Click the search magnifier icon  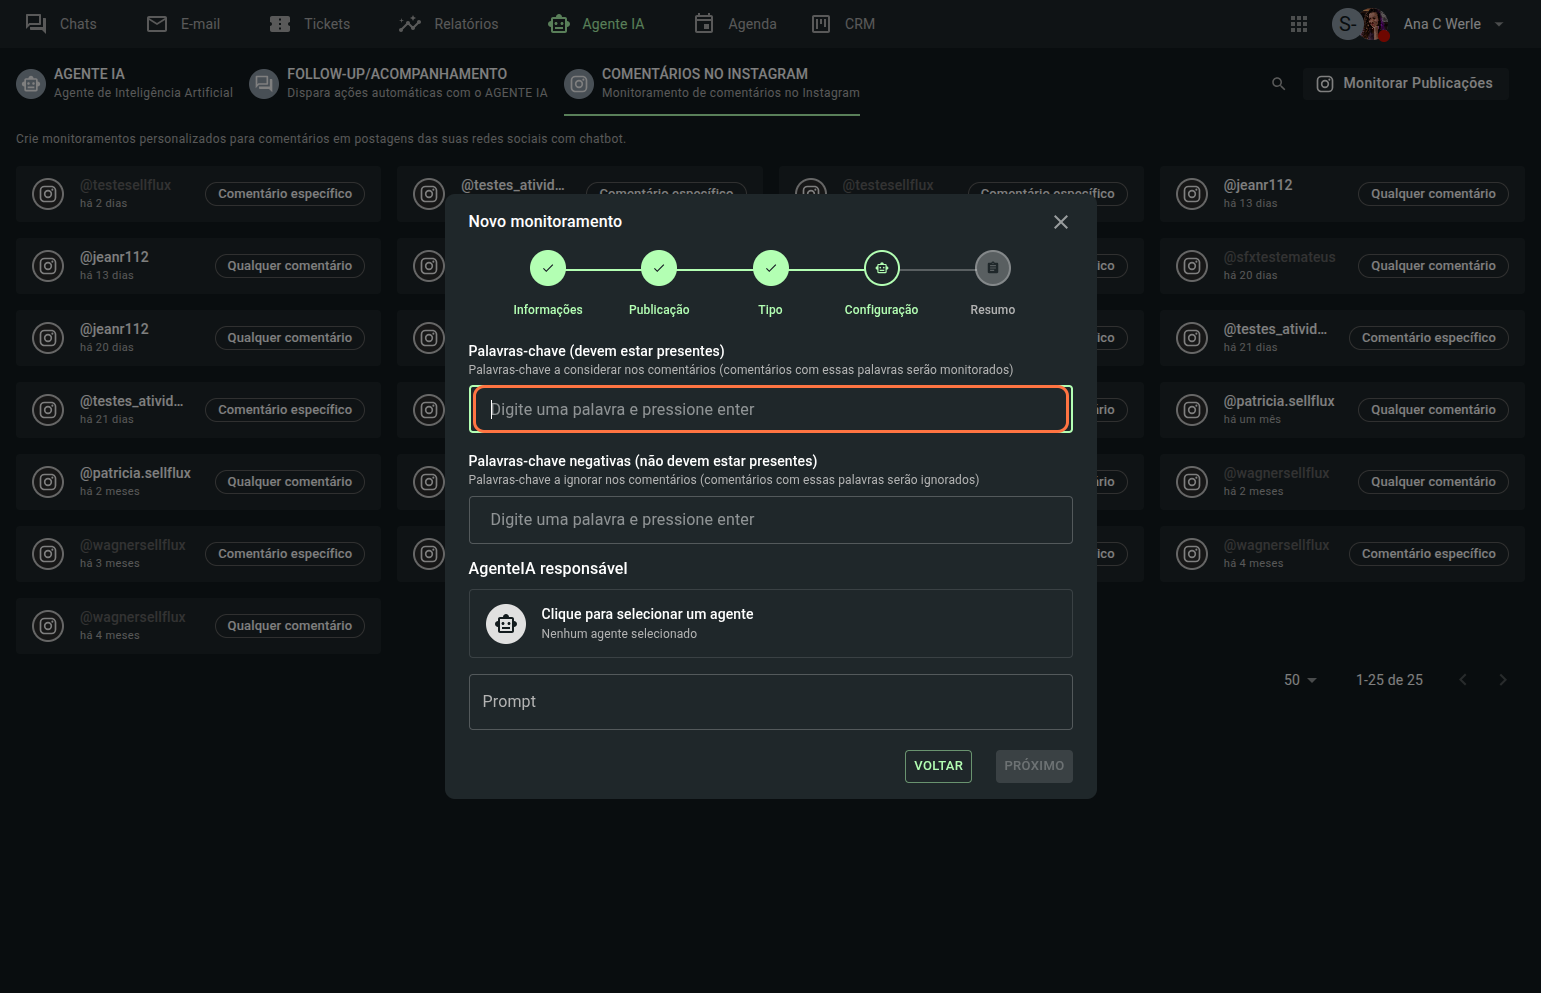point(1278,84)
